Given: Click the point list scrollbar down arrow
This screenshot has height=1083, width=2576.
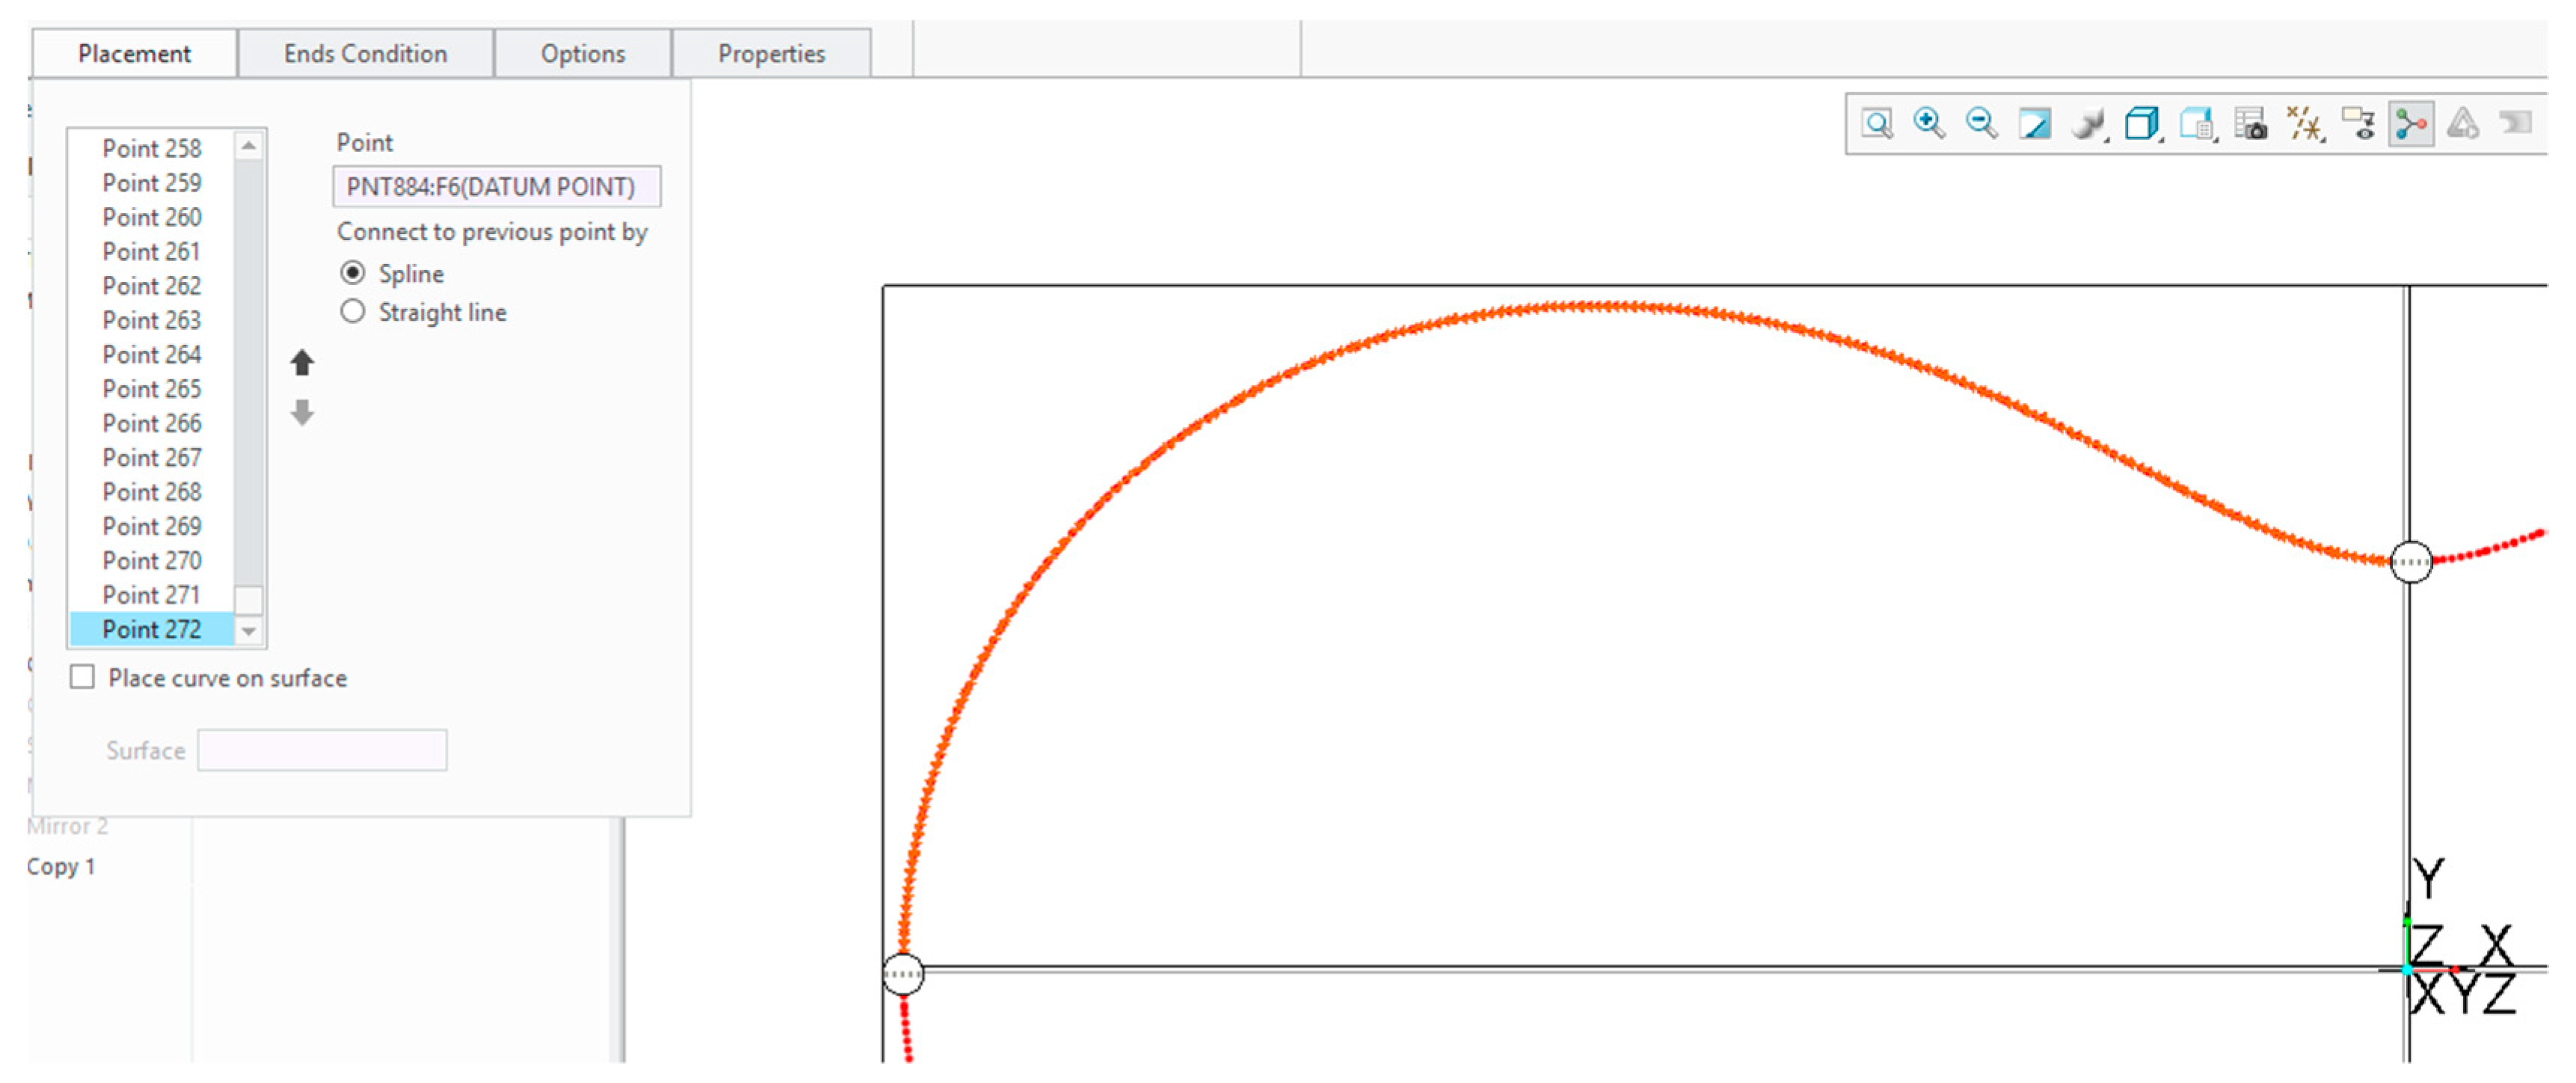Looking at the screenshot, I should click(249, 631).
